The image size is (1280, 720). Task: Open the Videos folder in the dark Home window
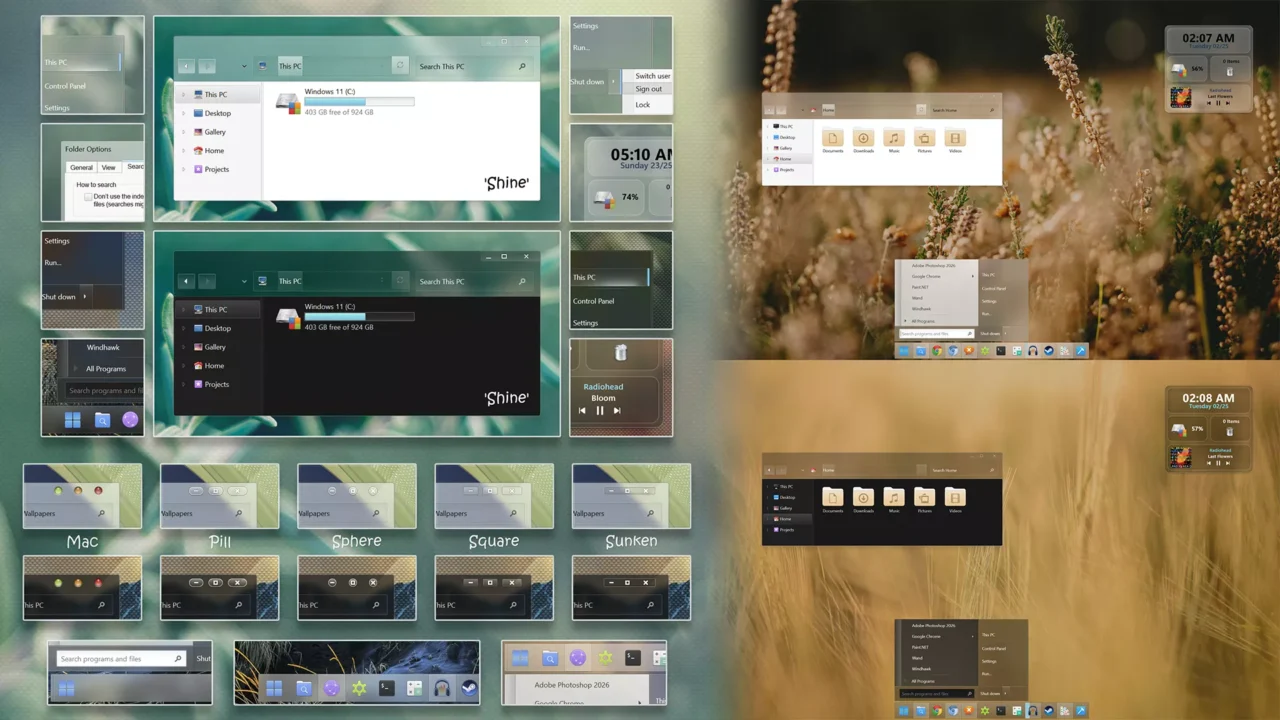[955, 499]
